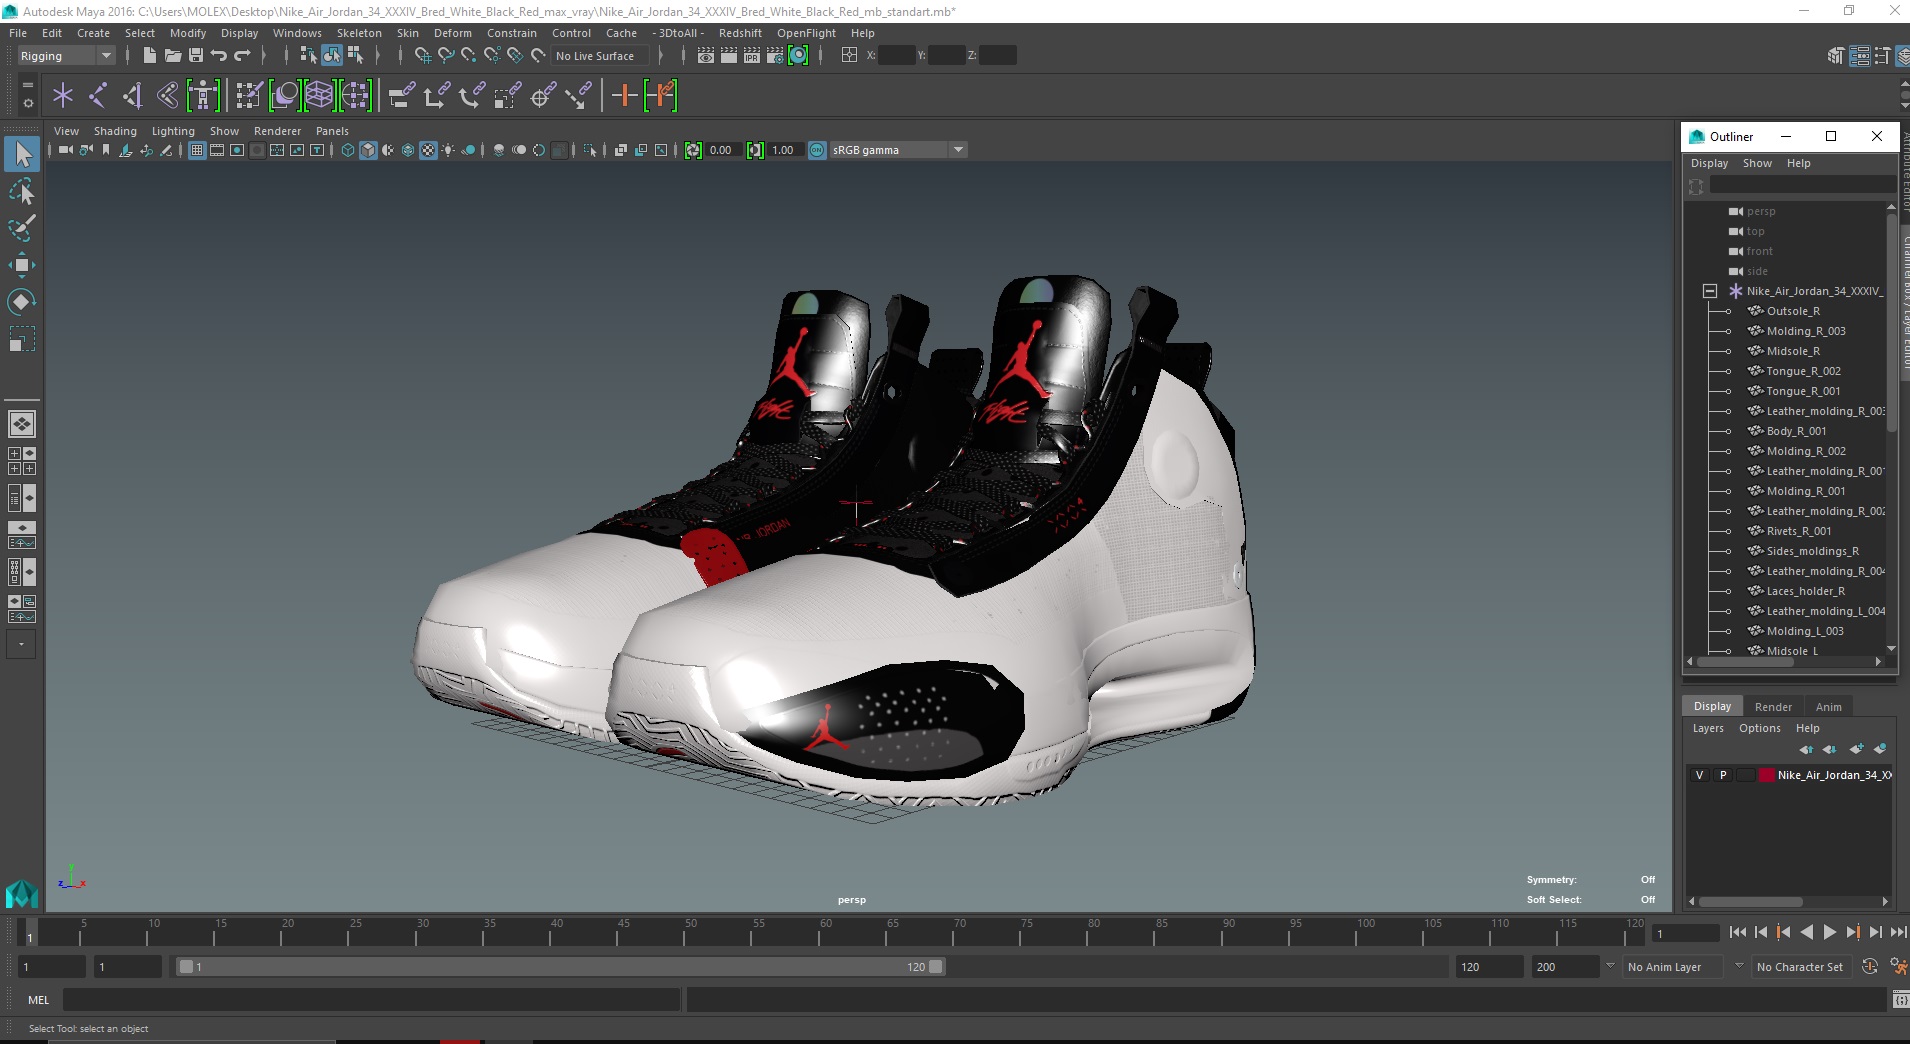Open the Outliner Show menu
Image resolution: width=1910 pixels, height=1044 pixels.
(x=1757, y=163)
